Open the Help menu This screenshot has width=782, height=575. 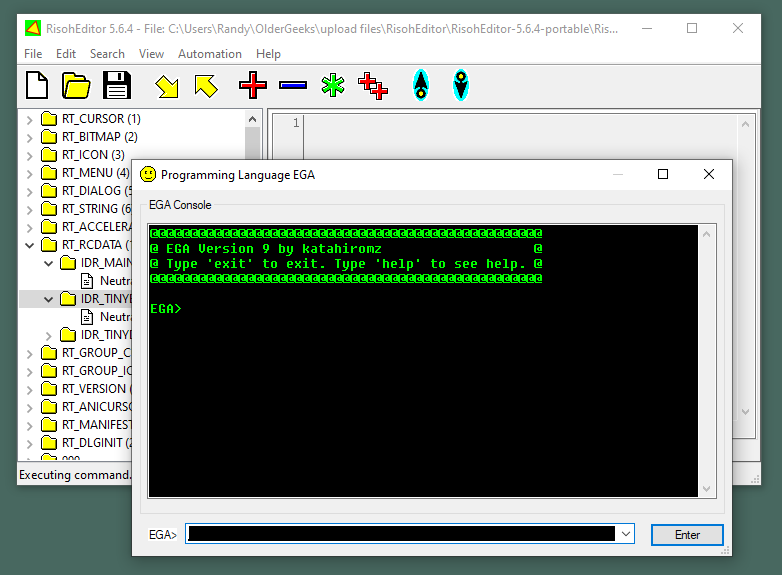point(268,54)
